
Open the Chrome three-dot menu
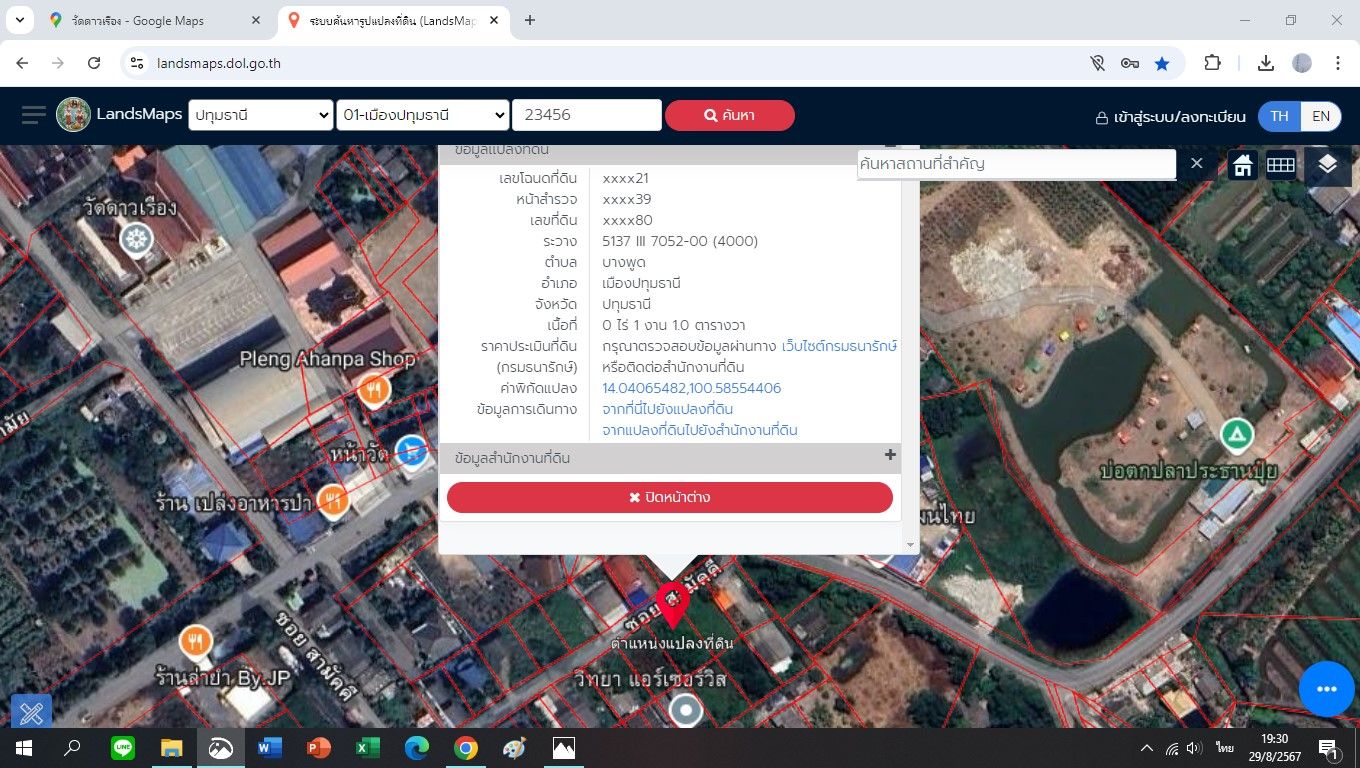(1338, 63)
